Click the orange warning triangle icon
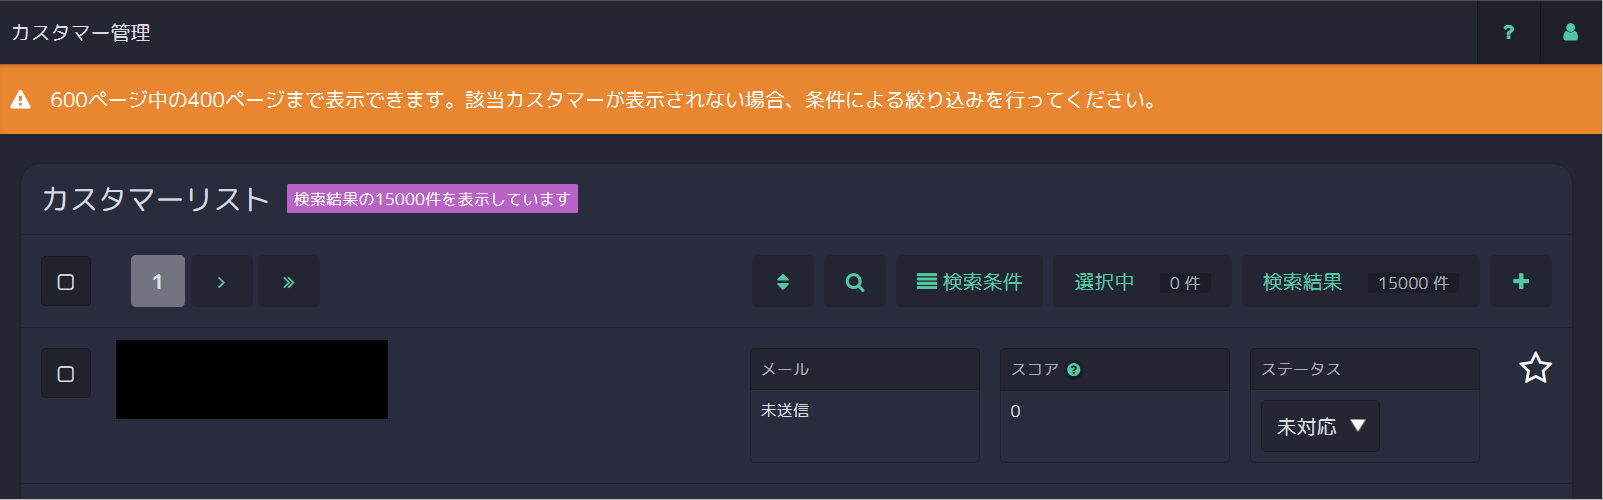This screenshot has width=1603, height=500. click(21, 100)
